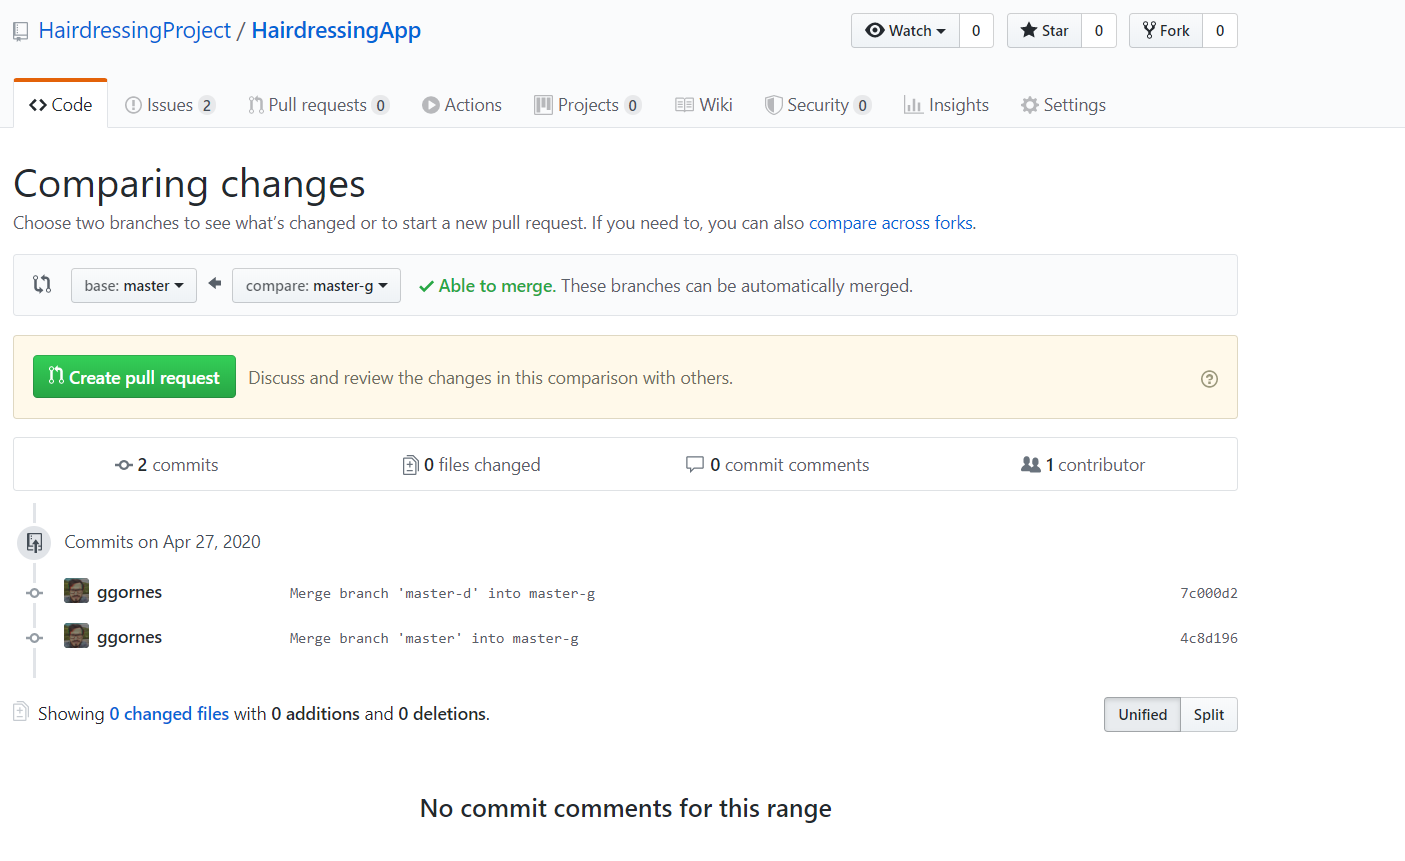The width and height of the screenshot is (1405, 861).
Task: Go to the Actions tab
Action: click(x=462, y=105)
